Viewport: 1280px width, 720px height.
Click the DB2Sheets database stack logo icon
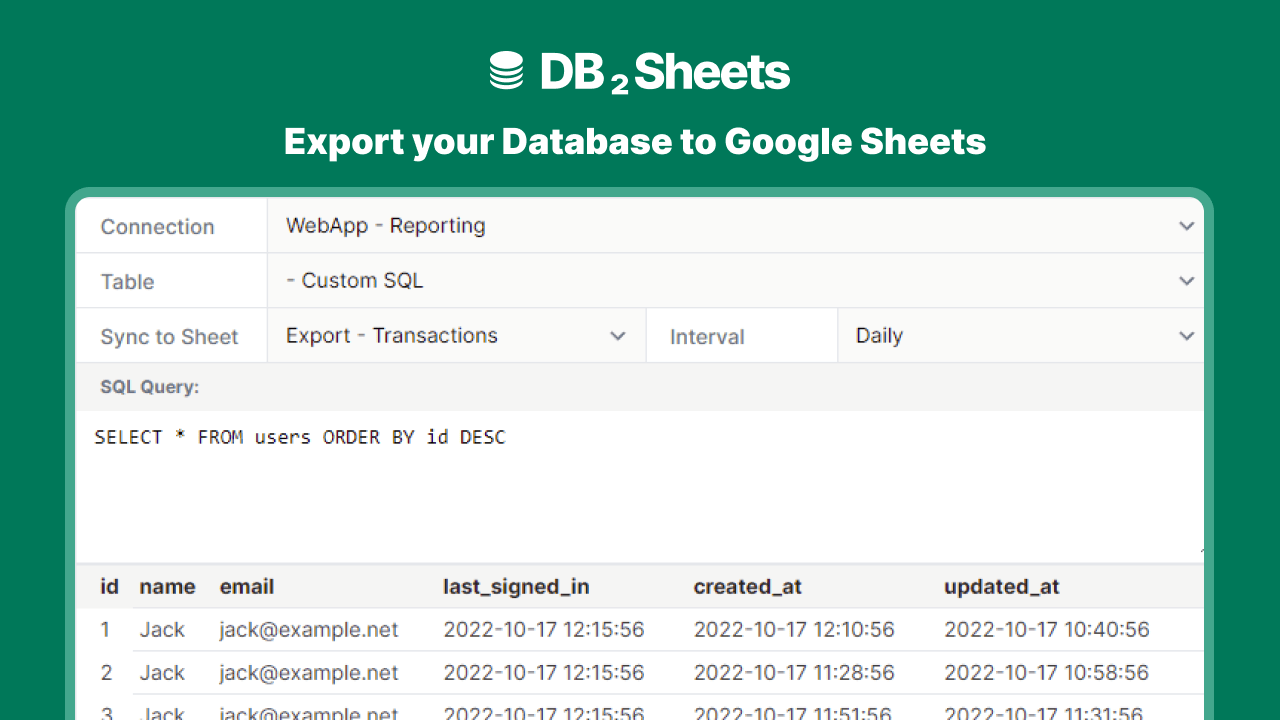pos(507,72)
